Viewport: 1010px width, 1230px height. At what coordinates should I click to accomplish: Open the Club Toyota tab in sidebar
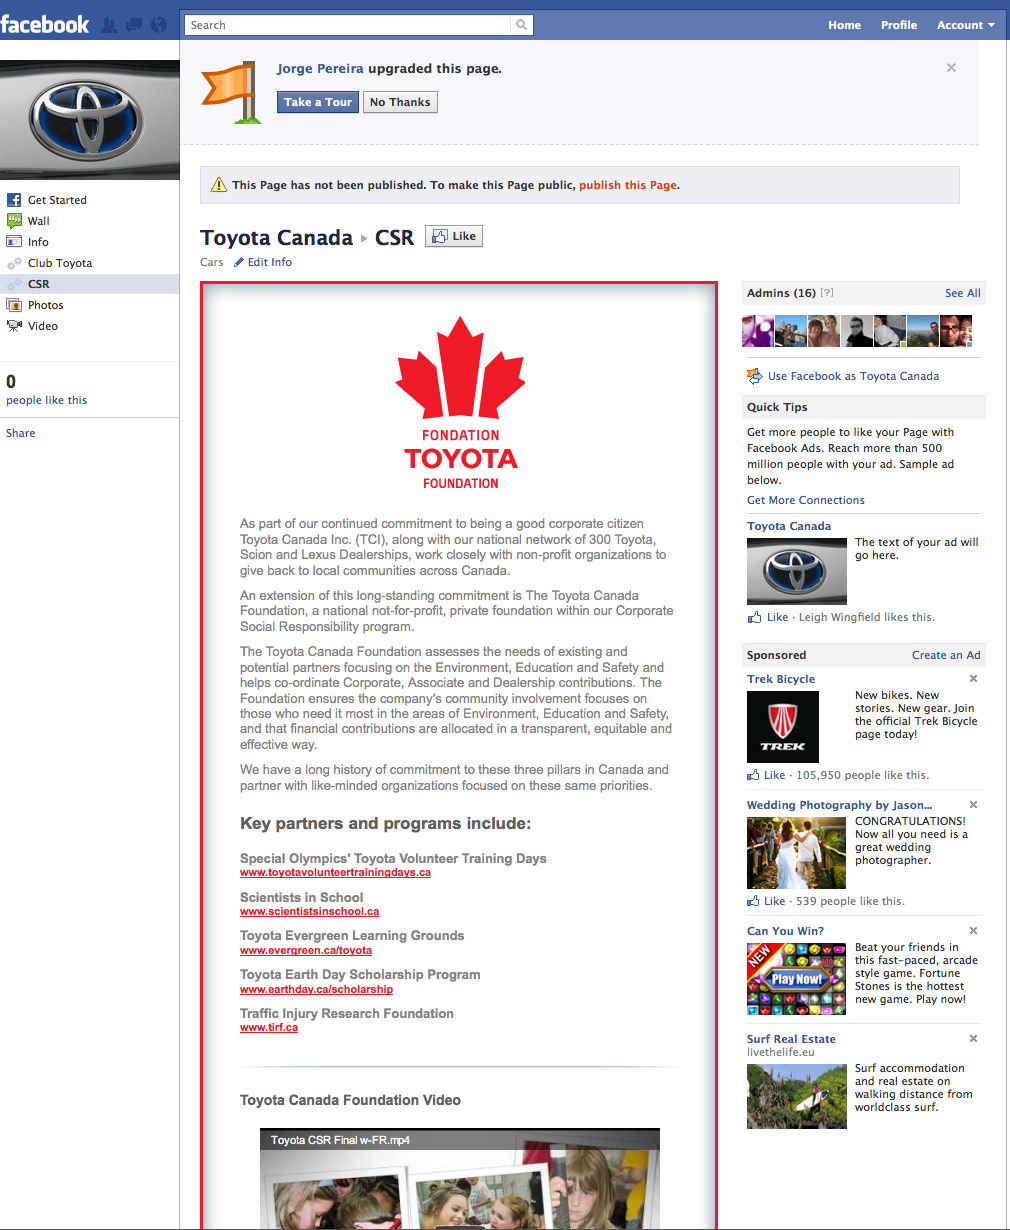click(x=59, y=263)
